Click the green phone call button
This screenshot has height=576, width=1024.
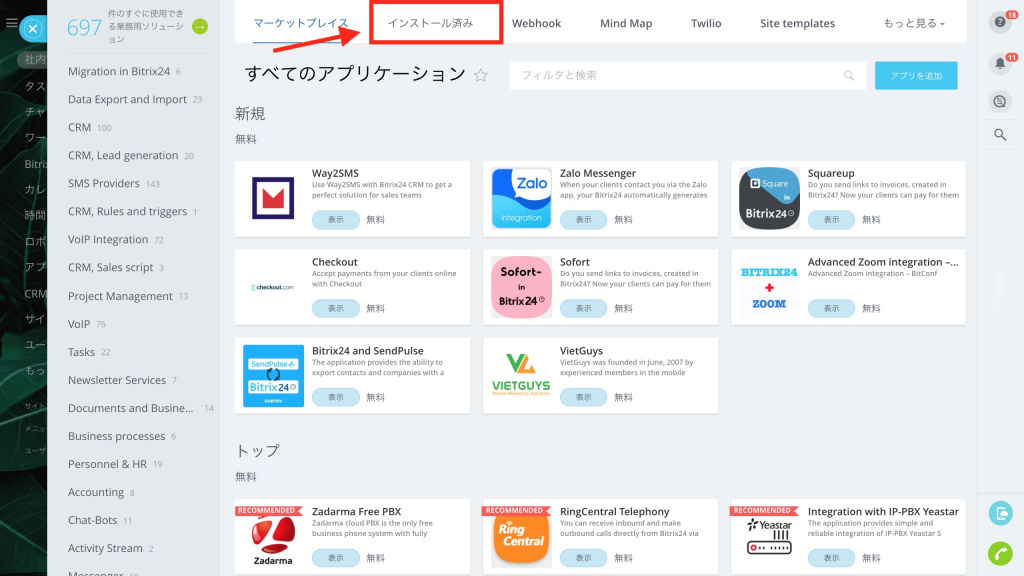point(1000,553)
